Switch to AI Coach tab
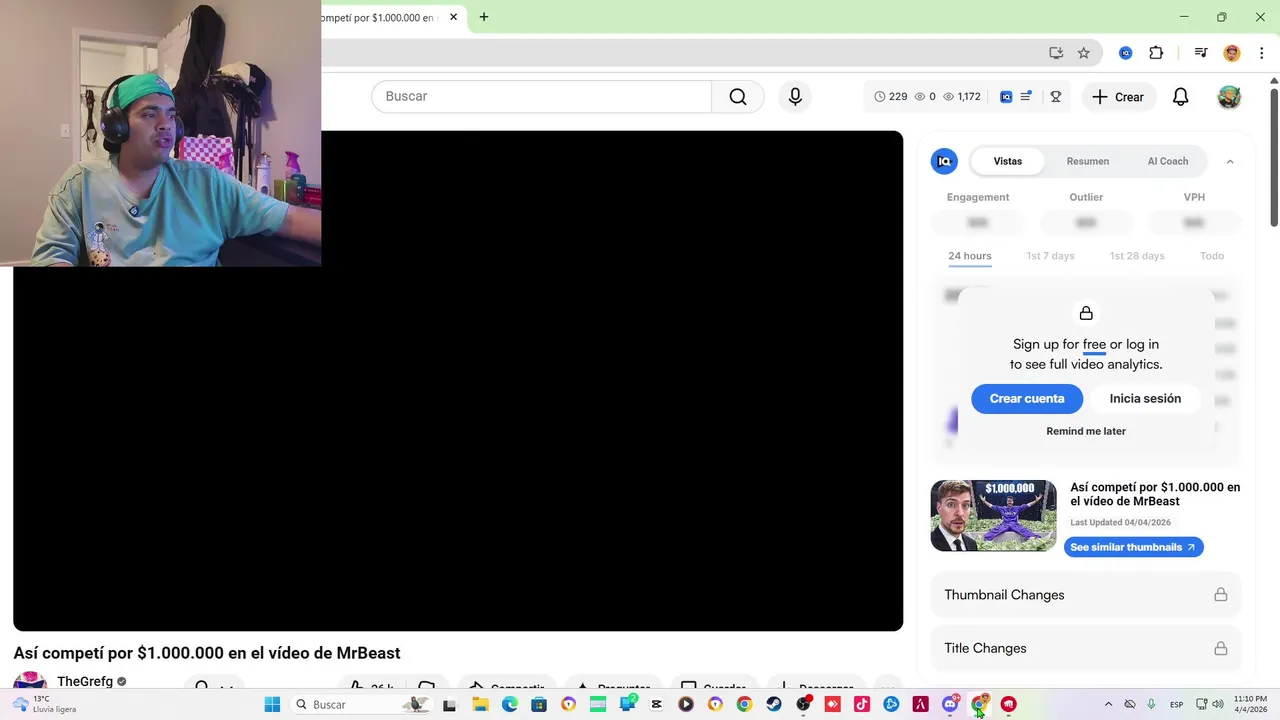The height and width of the screenshot is (720, 1280). [1168, 161]
